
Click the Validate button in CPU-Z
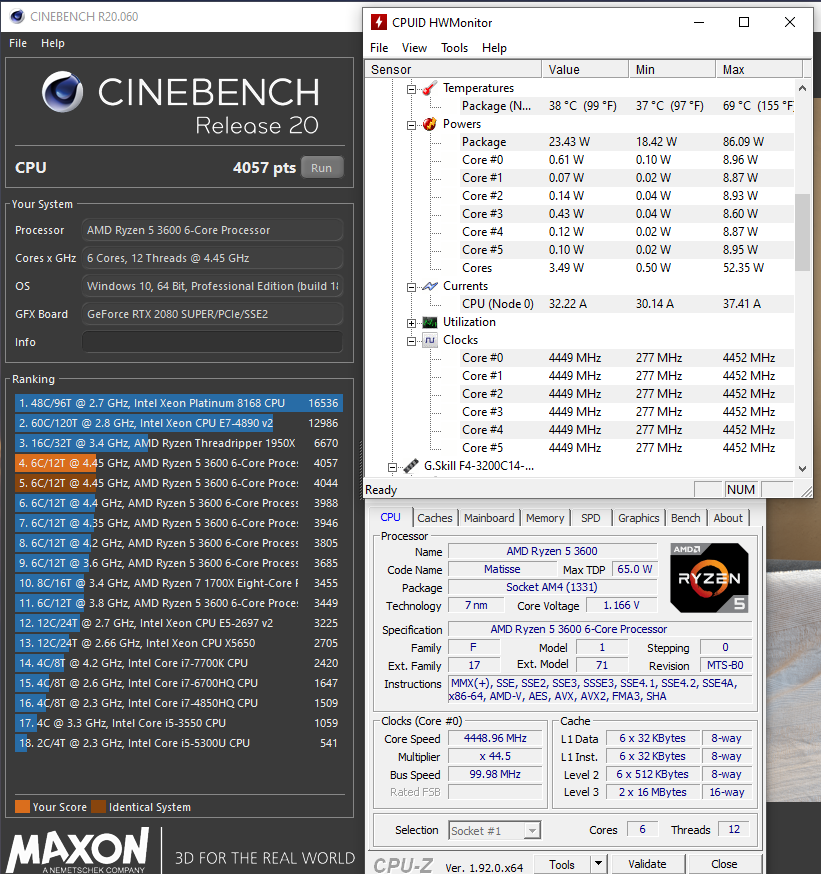click(x=647, y=864)
